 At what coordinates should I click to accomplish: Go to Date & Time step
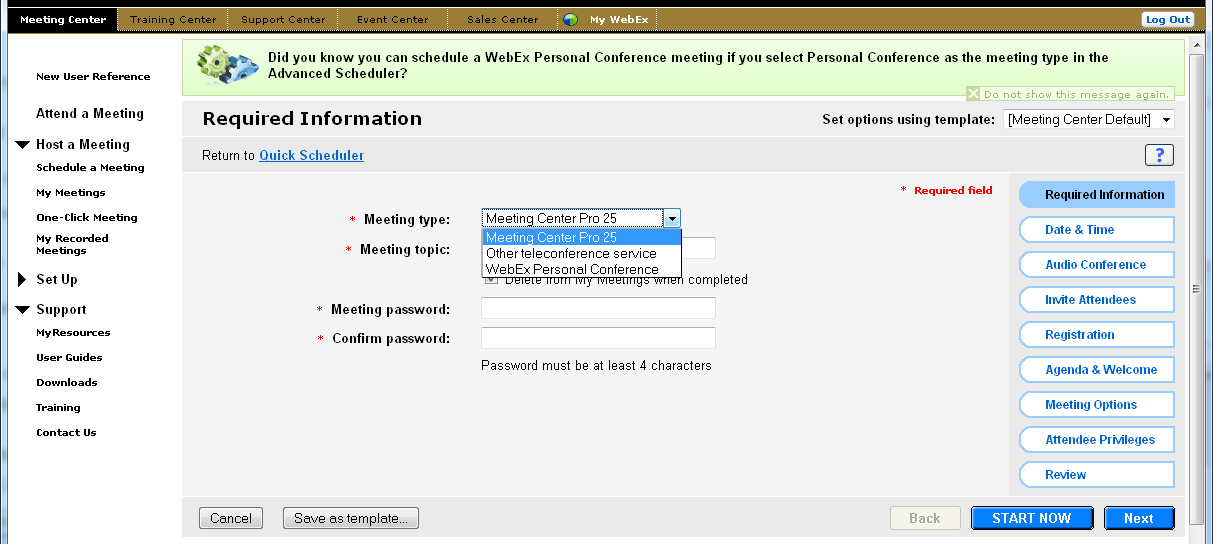pyautogui.click(x=1096, y=230)
